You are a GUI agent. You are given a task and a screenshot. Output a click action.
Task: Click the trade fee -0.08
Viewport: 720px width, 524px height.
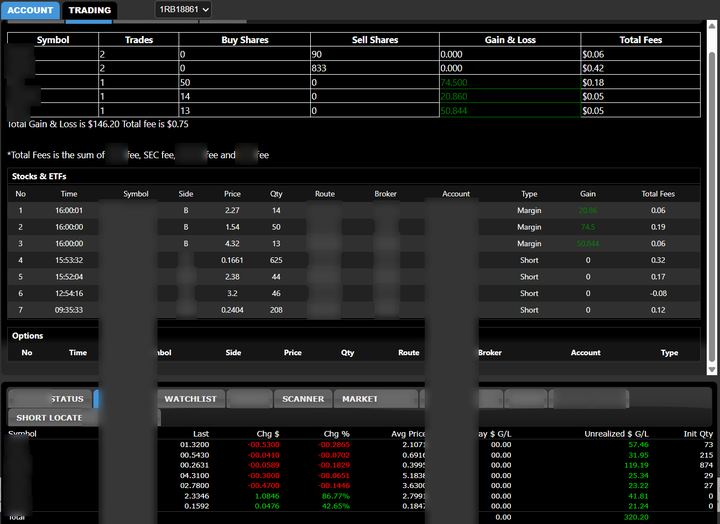click(x=658, y=293)
